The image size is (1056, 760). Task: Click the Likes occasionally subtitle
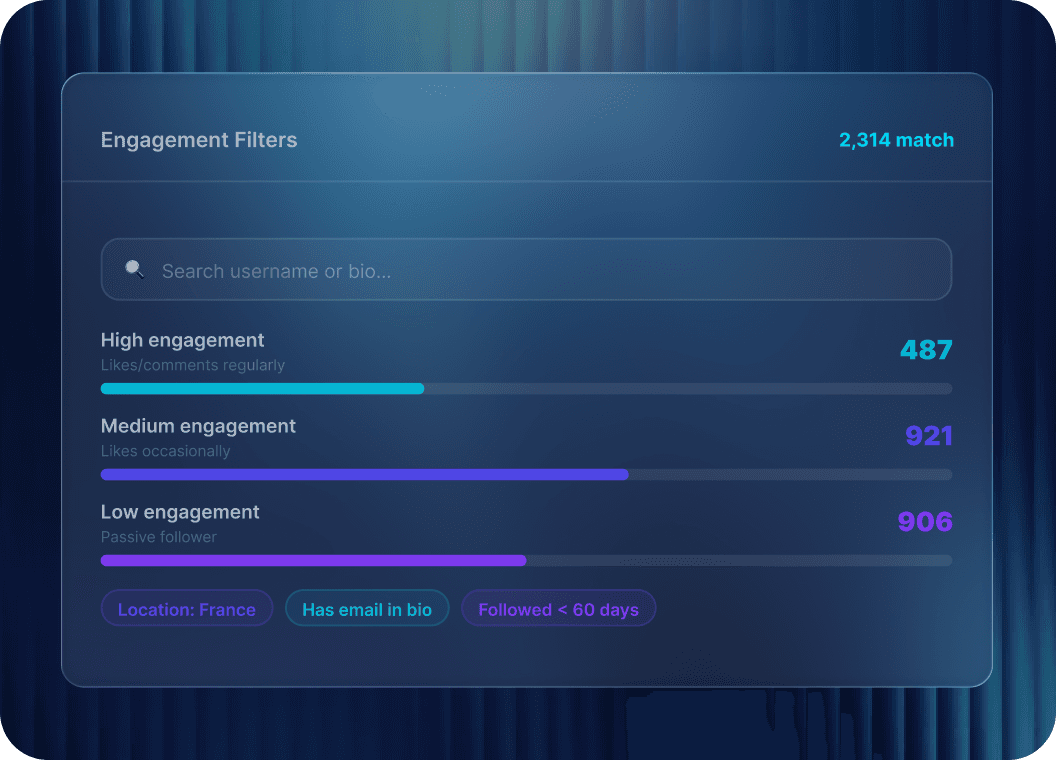pyautogui.click(x=166, y=451)
